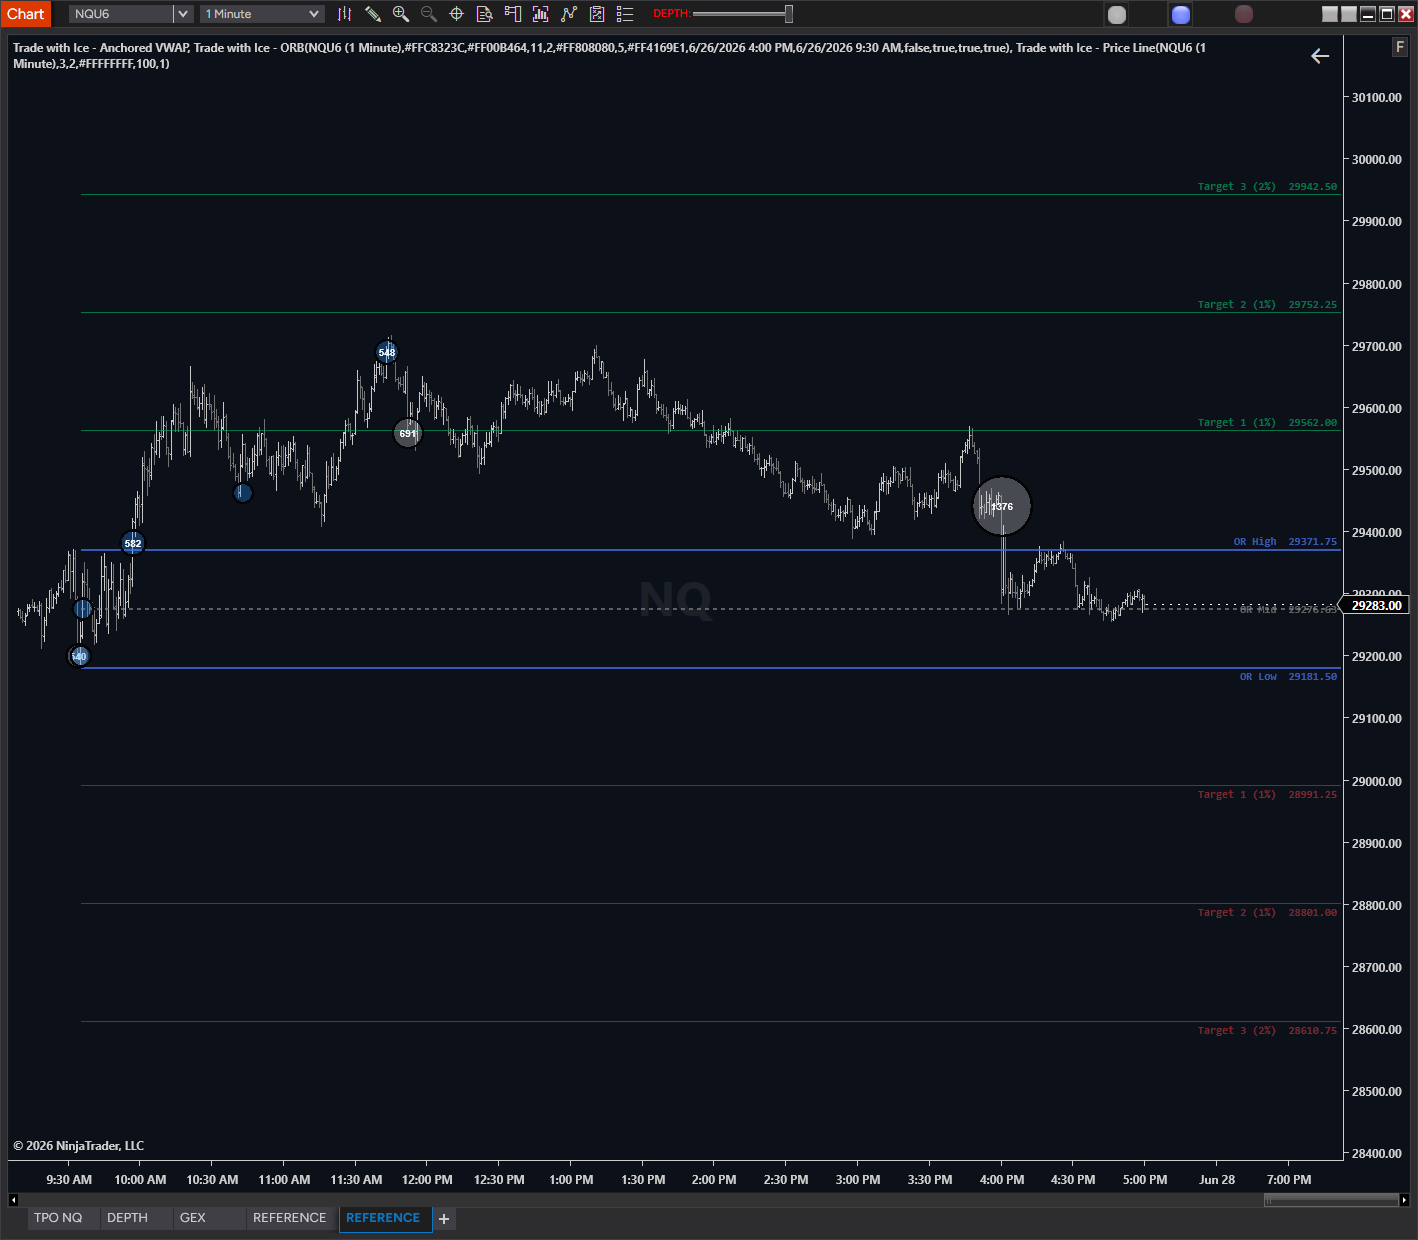Click the zoom in magnifier icon
Screen dimensions: 1418x1240
[401, 14]
